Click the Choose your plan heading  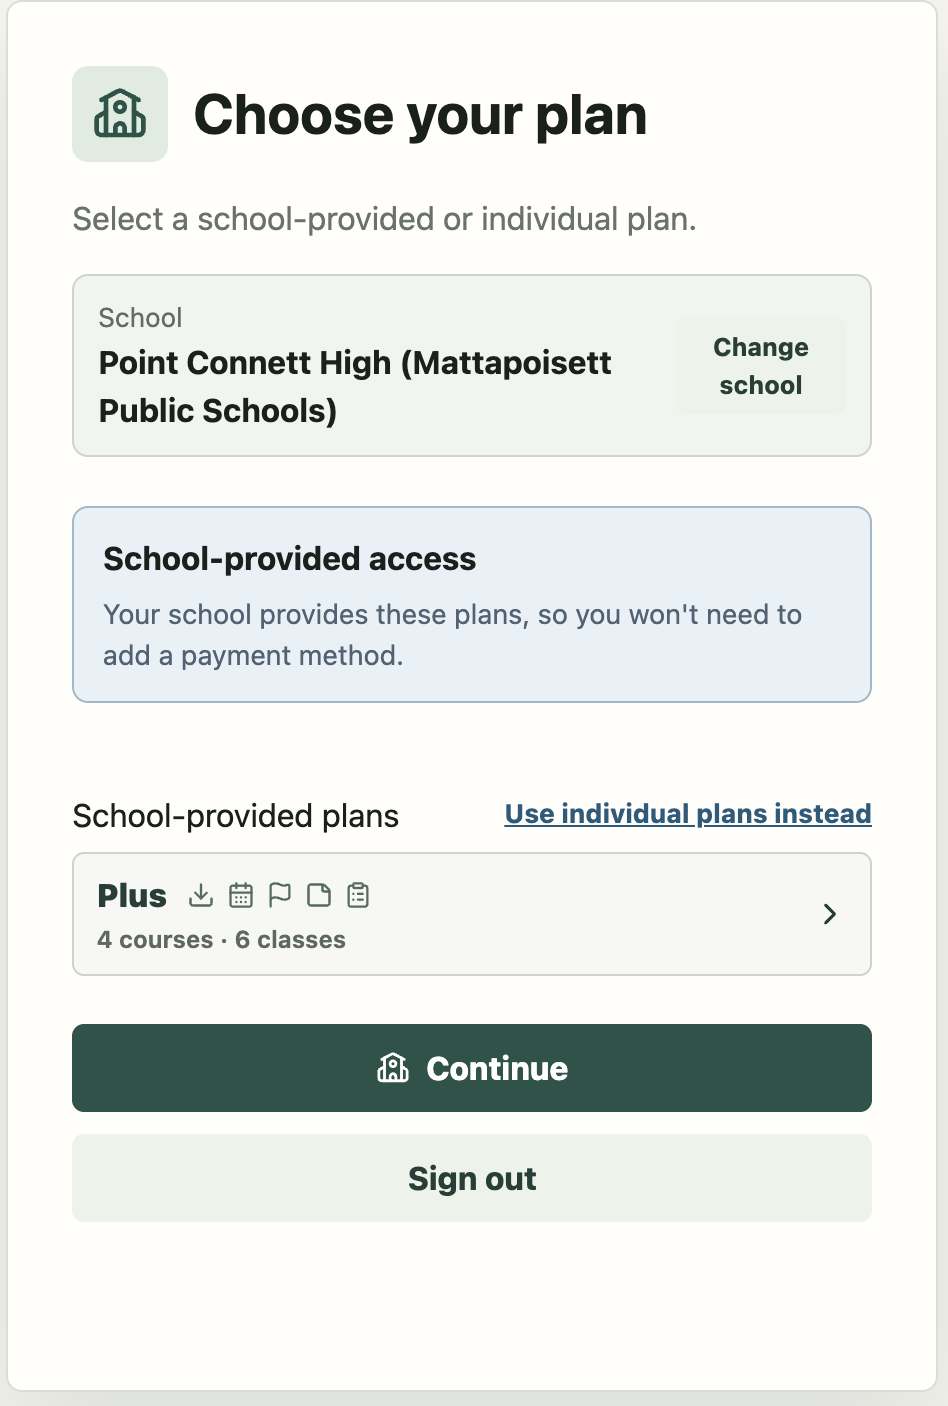[420, 115]
